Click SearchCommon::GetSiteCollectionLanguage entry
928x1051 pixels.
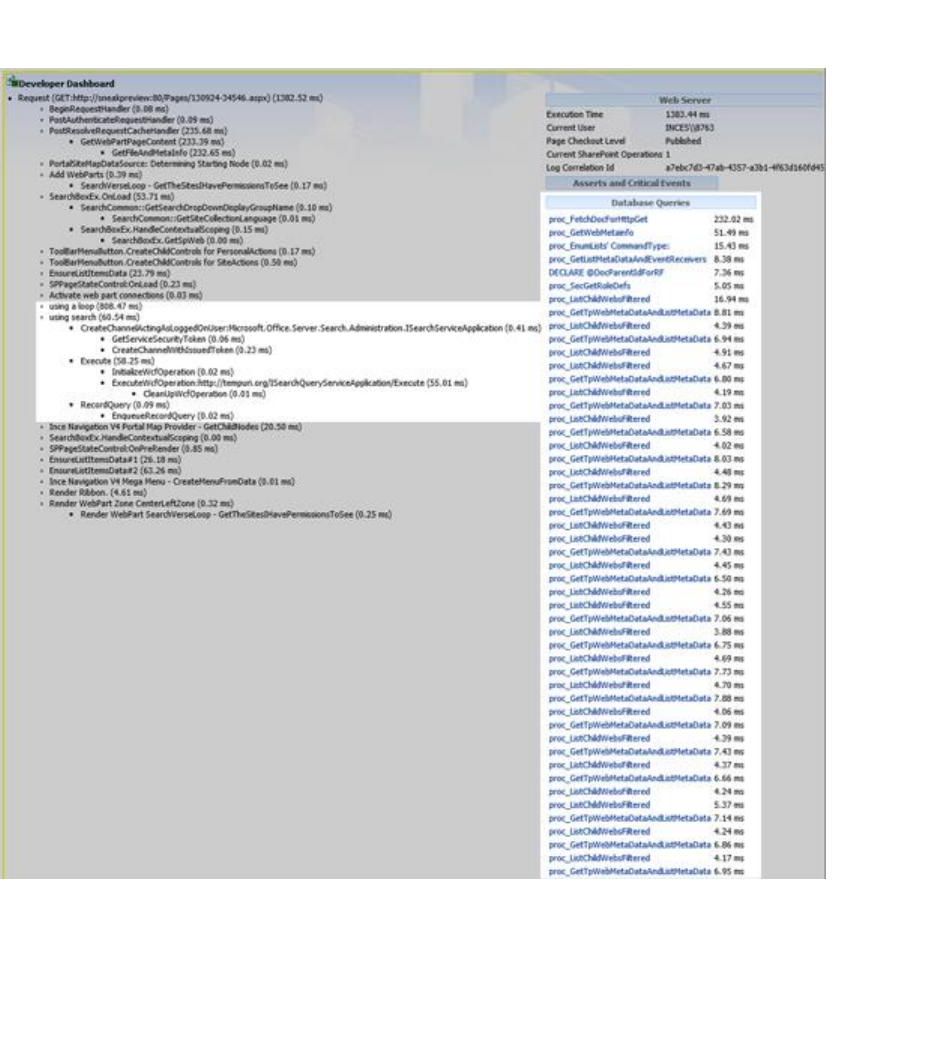click(213, 219)
